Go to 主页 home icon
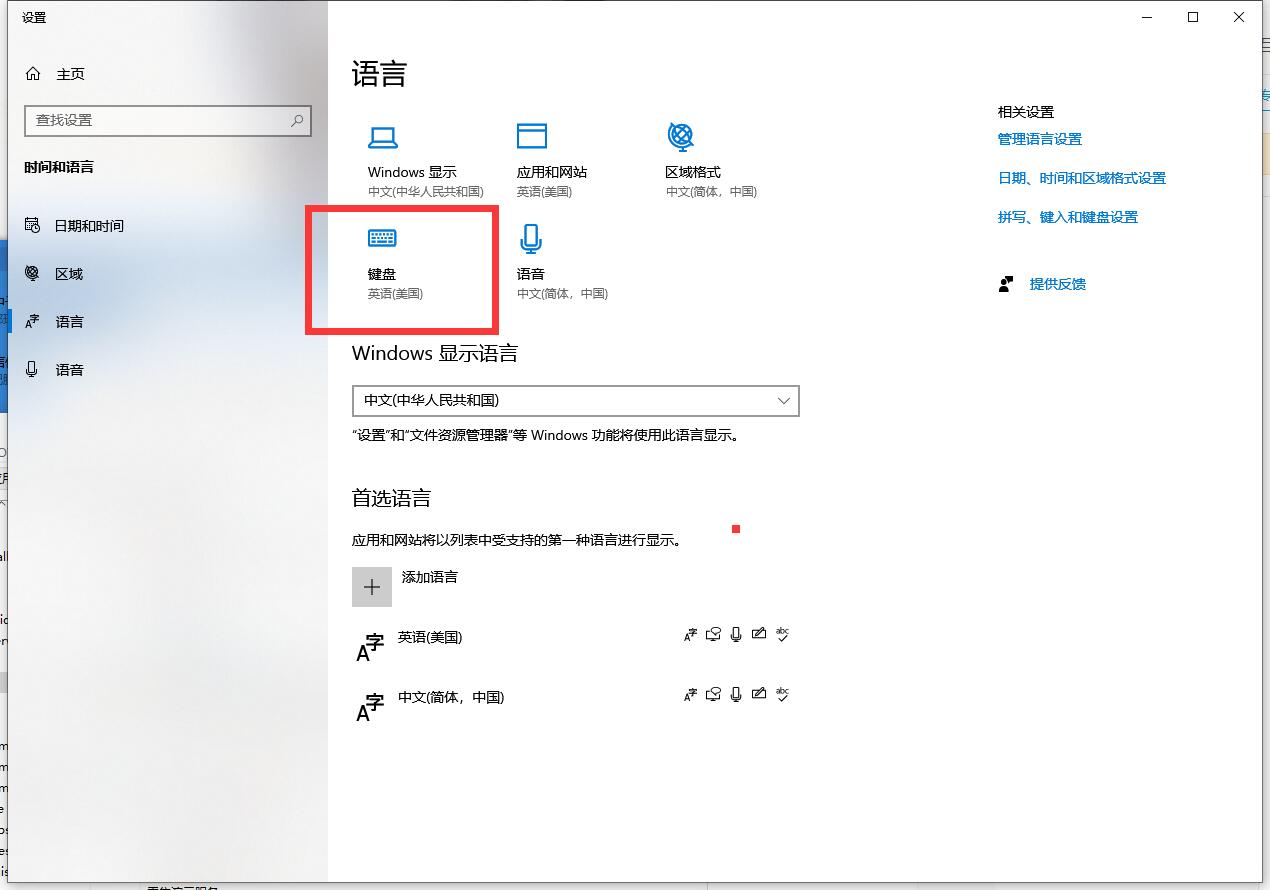Screen dimensions: 1270x890 [33, 74]
